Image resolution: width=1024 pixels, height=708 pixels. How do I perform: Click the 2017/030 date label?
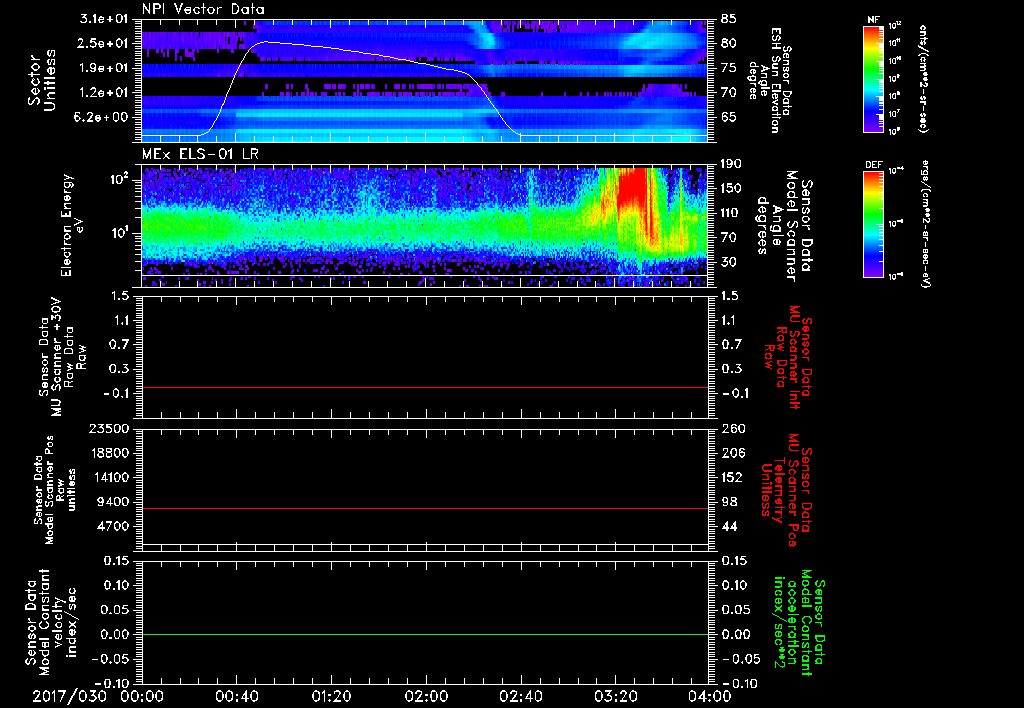[69, 696]
